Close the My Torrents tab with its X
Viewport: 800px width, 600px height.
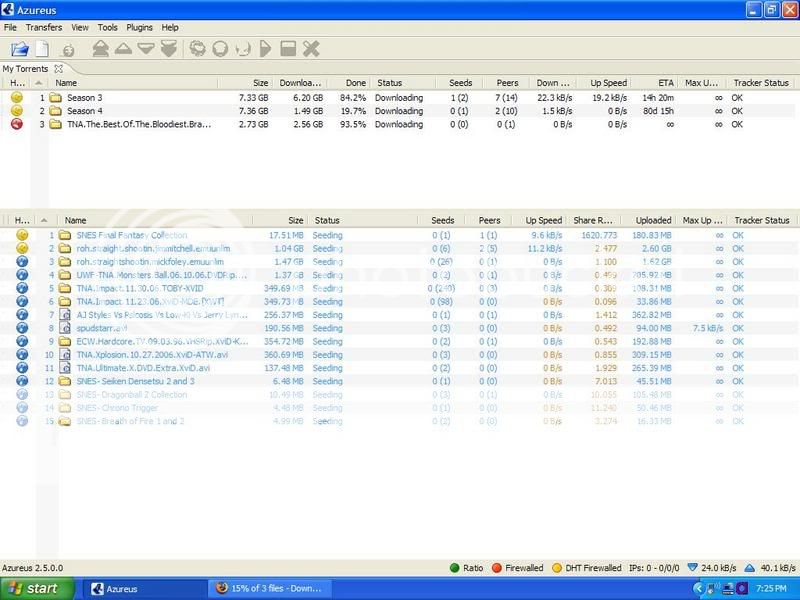[59, 68]
